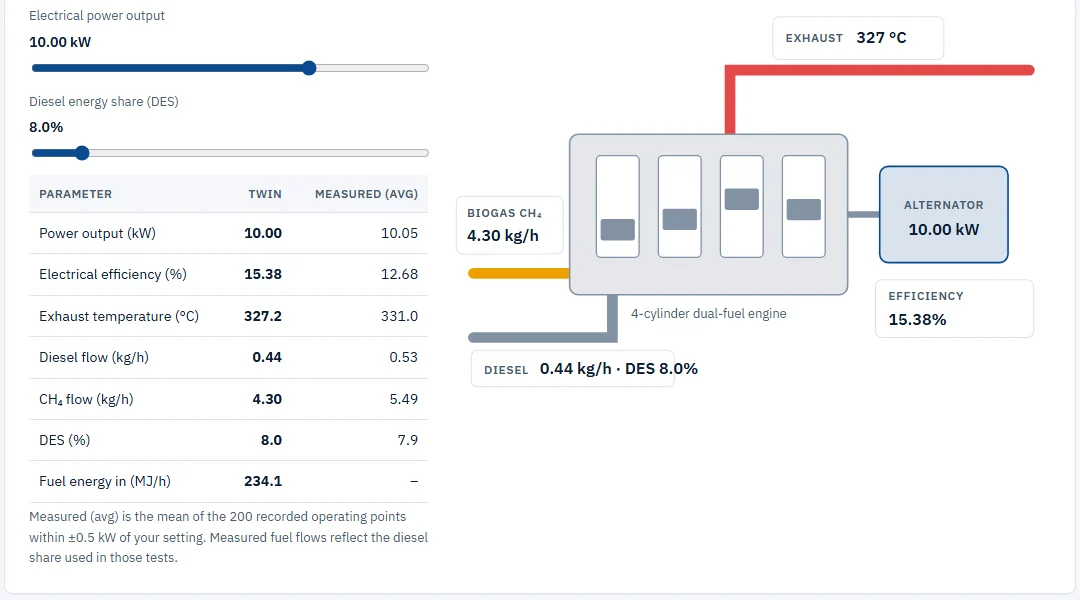The width and height of the screenshot is (1080, 600).
Task: Click the EFFICIENCY 15.38% card
Action: point(954,309)
